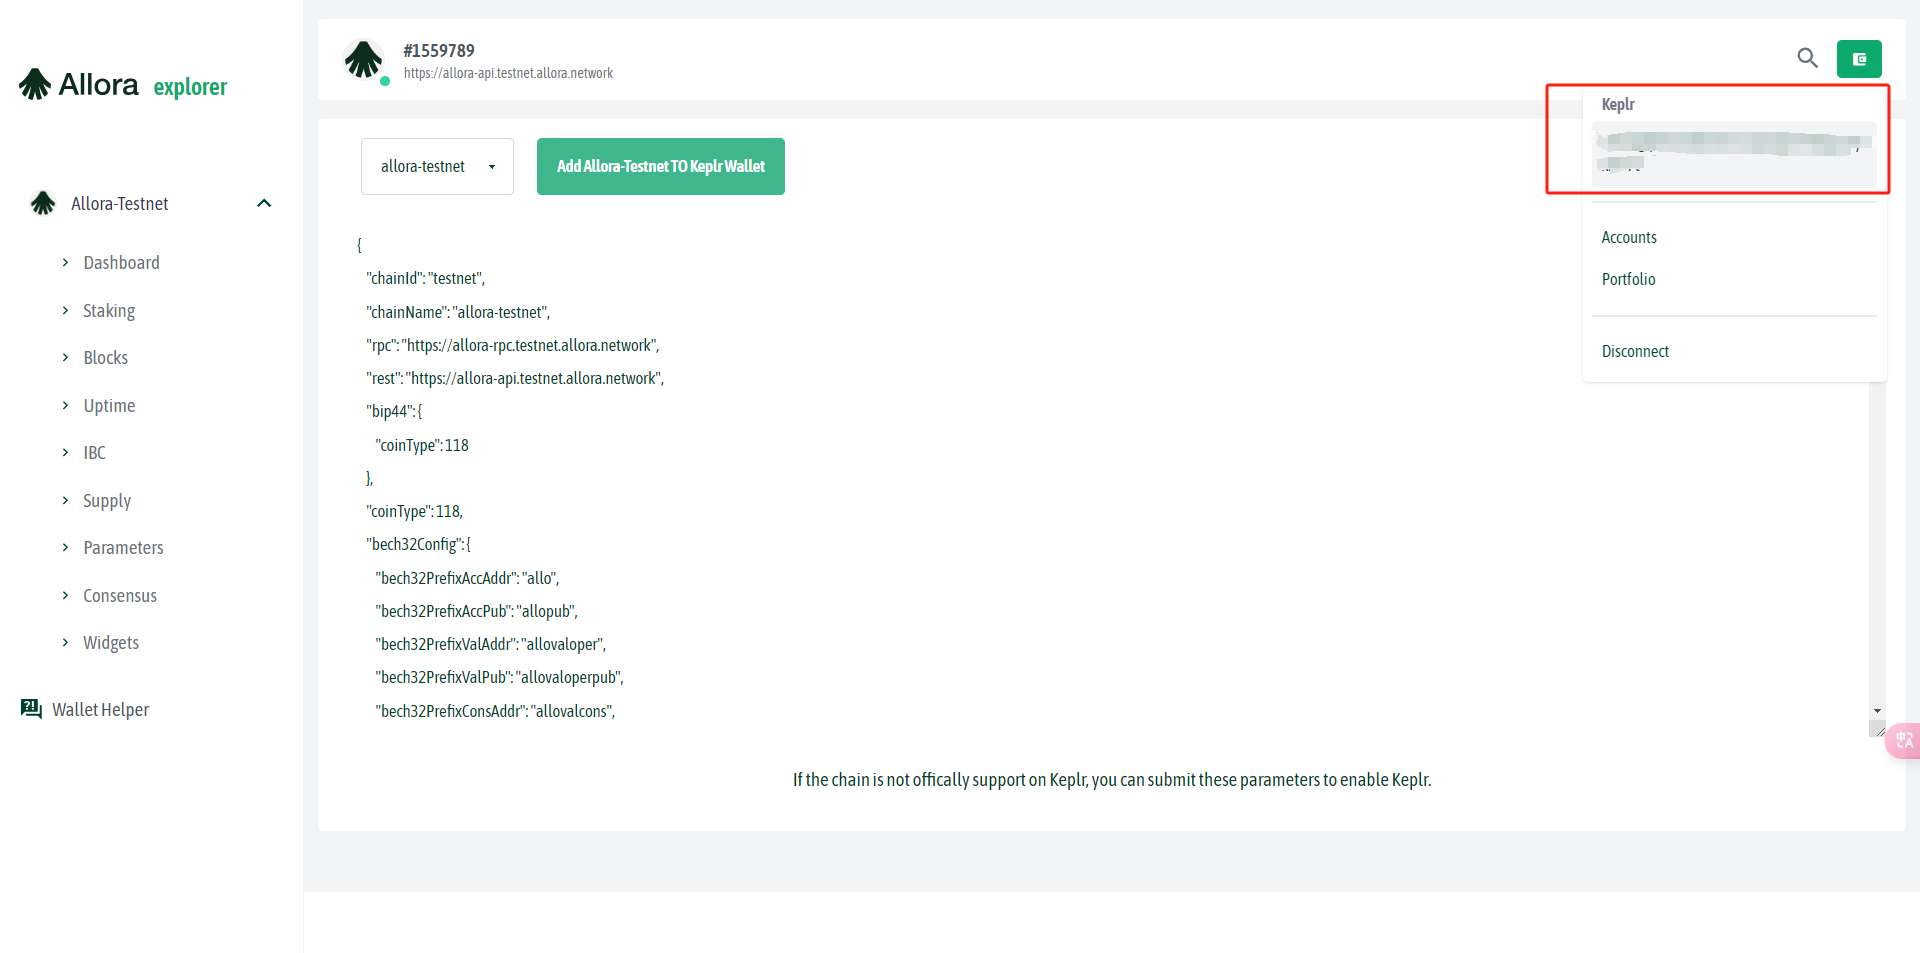Click the Keplr wallet label
1920x953 pixels.
(1618, 104)
